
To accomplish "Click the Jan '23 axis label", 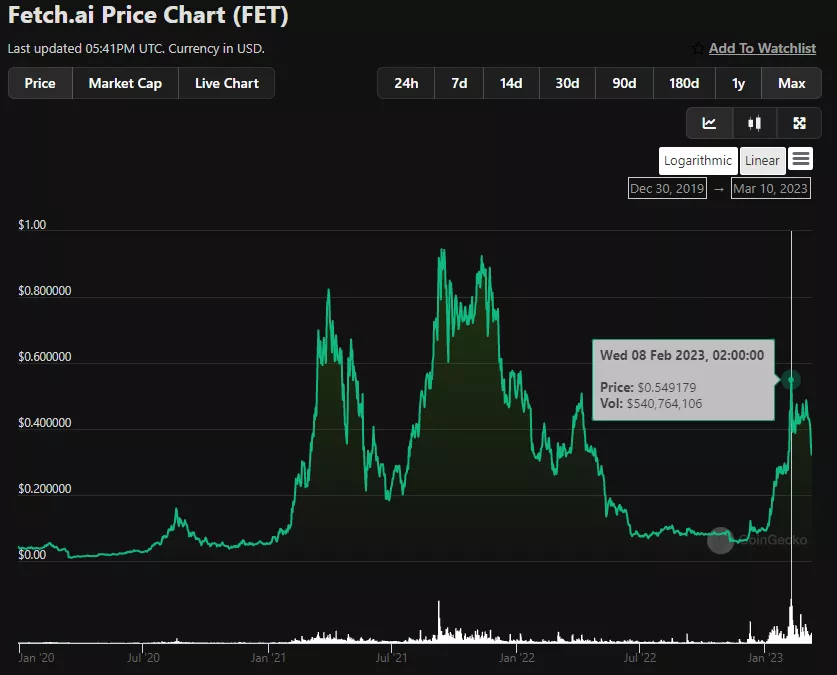I will [765, 657].
